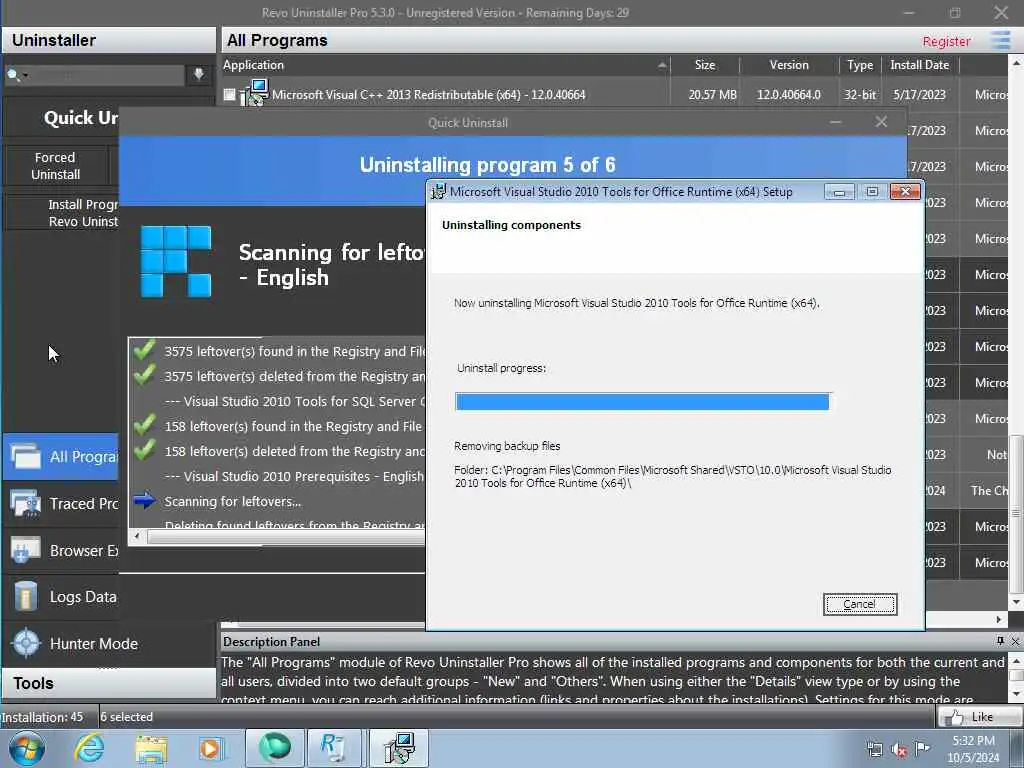Open the Traced Programs module icon
Viewport: 1024px width, 768px height.
click(26, 504)
